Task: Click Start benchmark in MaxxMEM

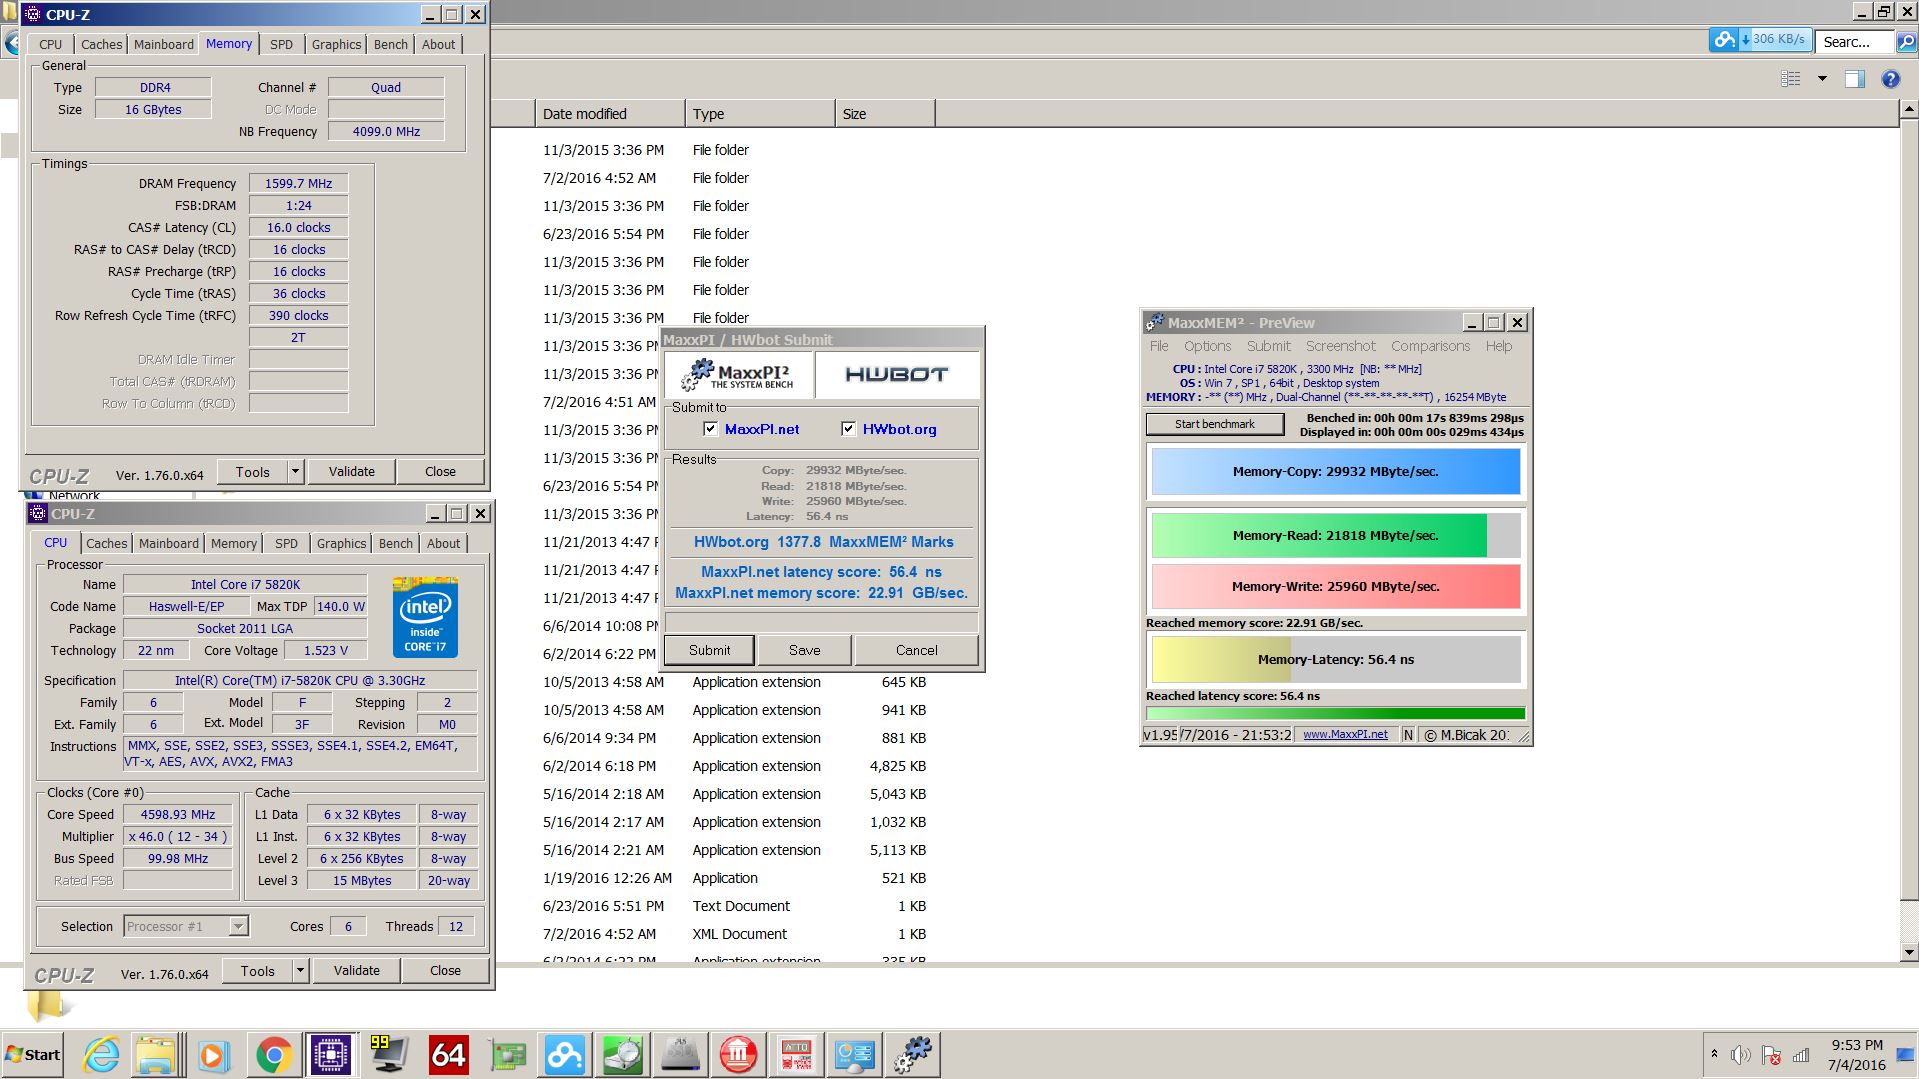Action: click(x=1214, y=424)
